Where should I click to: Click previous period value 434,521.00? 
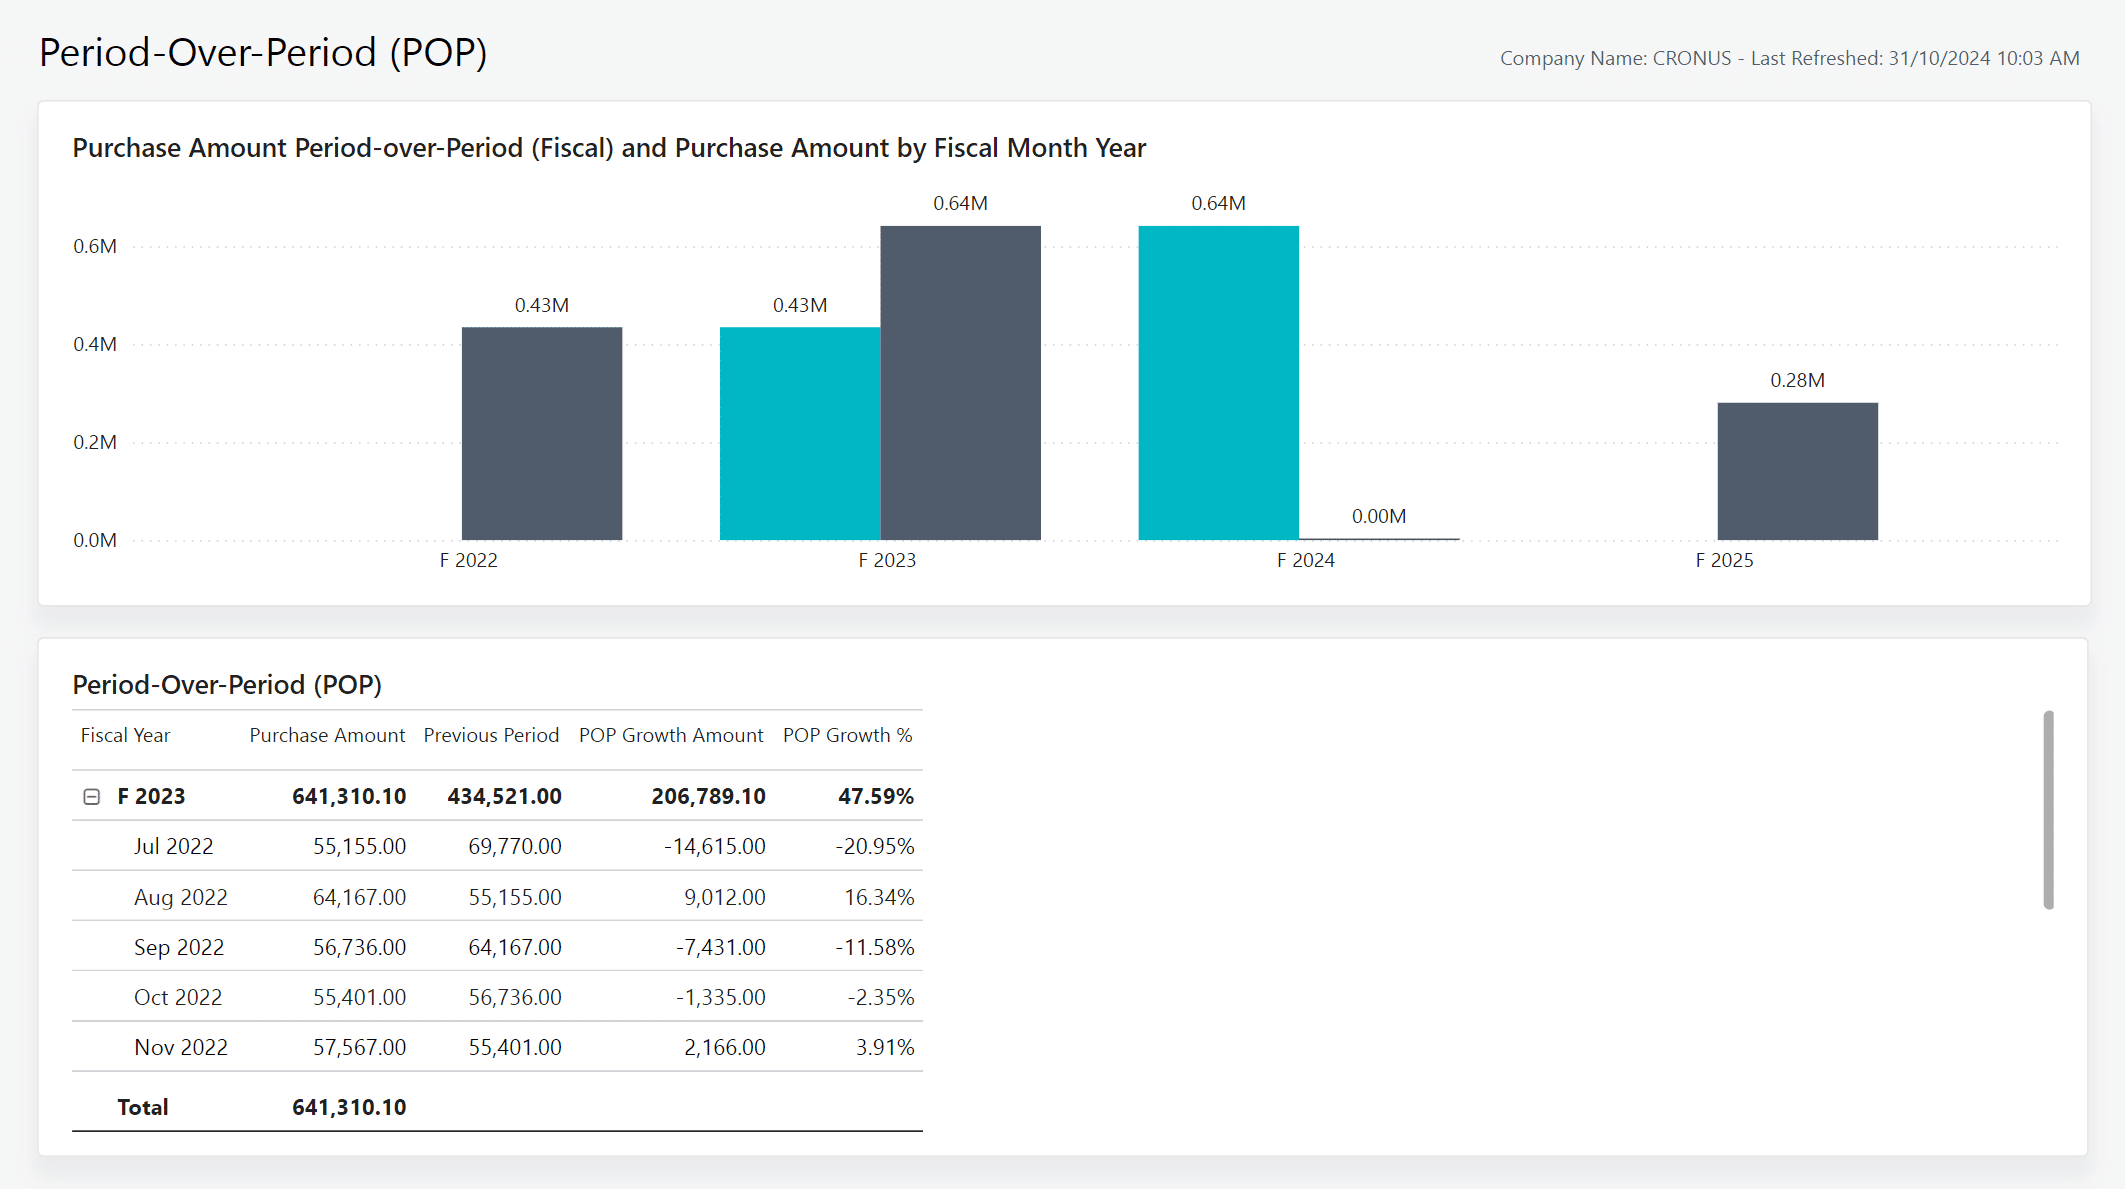pos(505,797)
